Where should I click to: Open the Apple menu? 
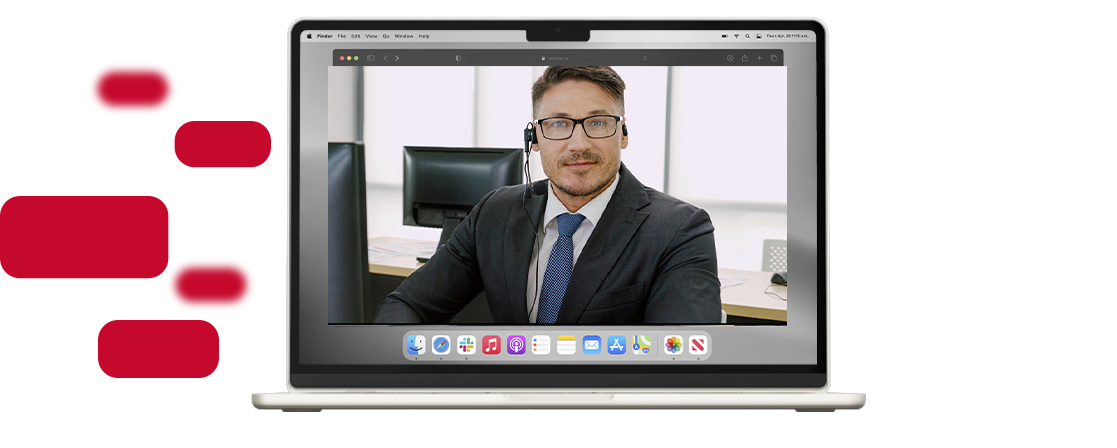(309, 36)
